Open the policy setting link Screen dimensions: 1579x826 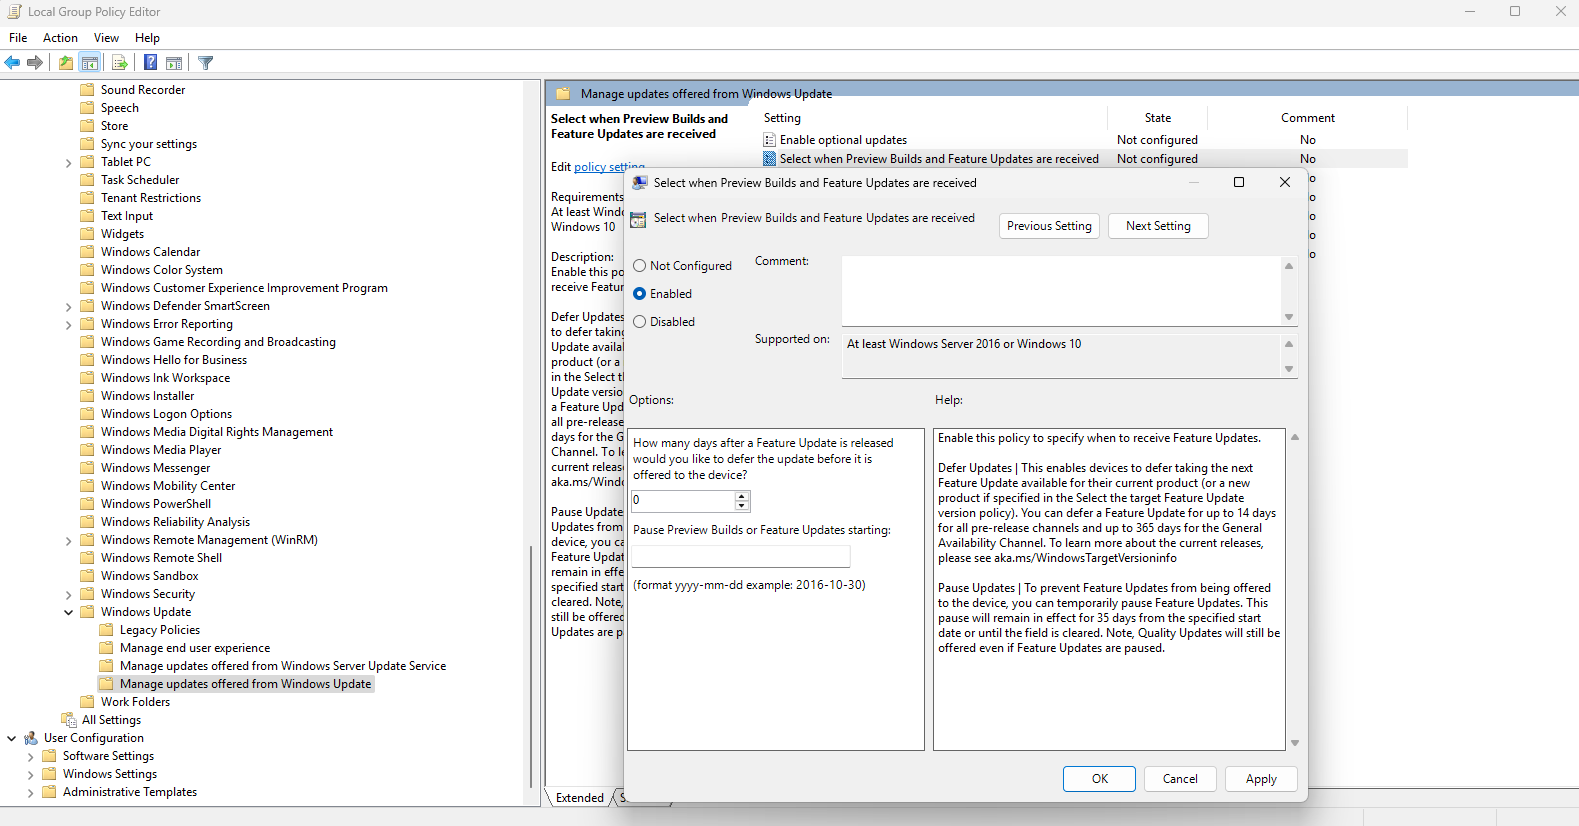click(609, 167)
